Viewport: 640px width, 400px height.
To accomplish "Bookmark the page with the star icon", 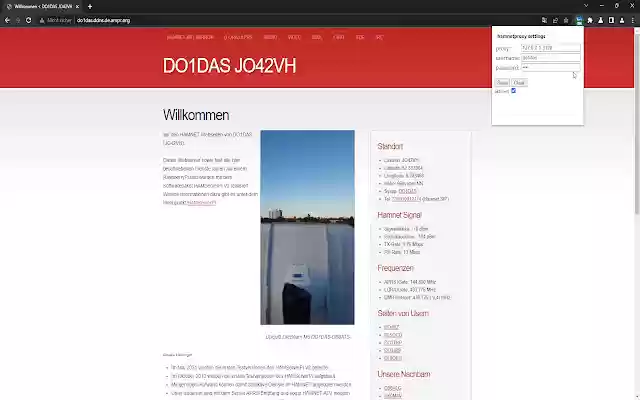I will [566, 20].
